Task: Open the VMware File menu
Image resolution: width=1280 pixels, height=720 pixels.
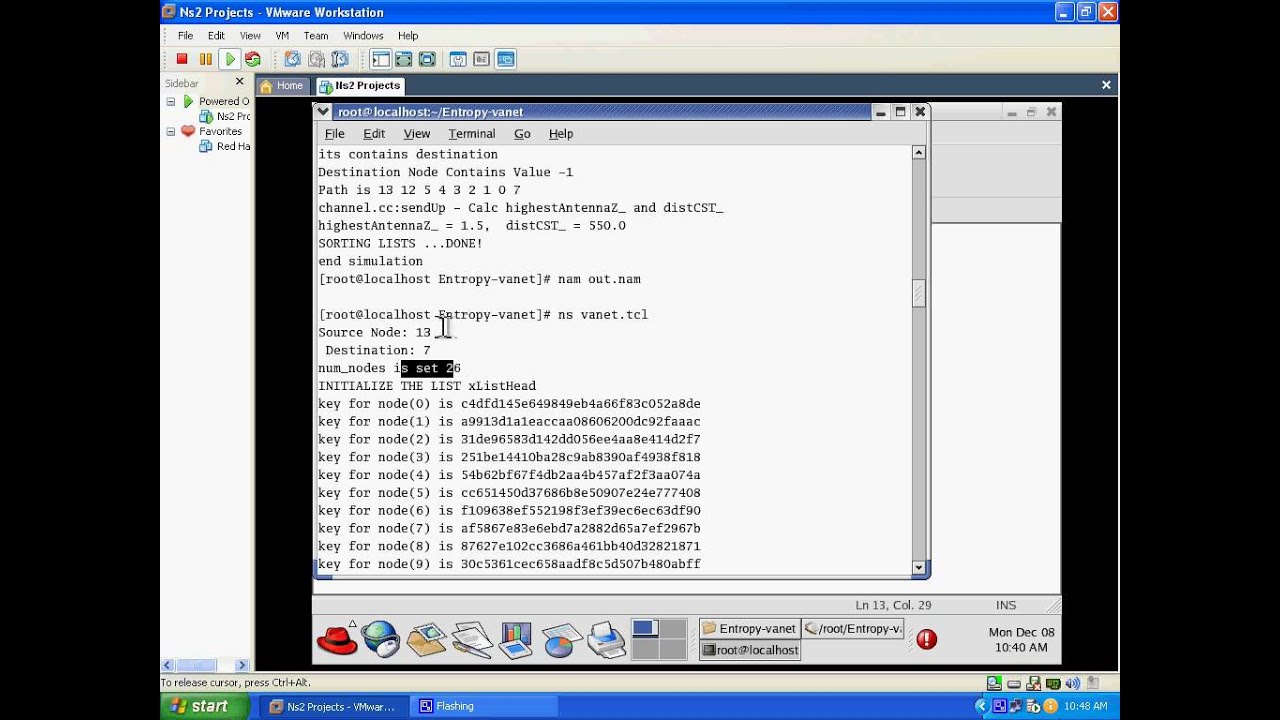Action: tap(186, 36)
